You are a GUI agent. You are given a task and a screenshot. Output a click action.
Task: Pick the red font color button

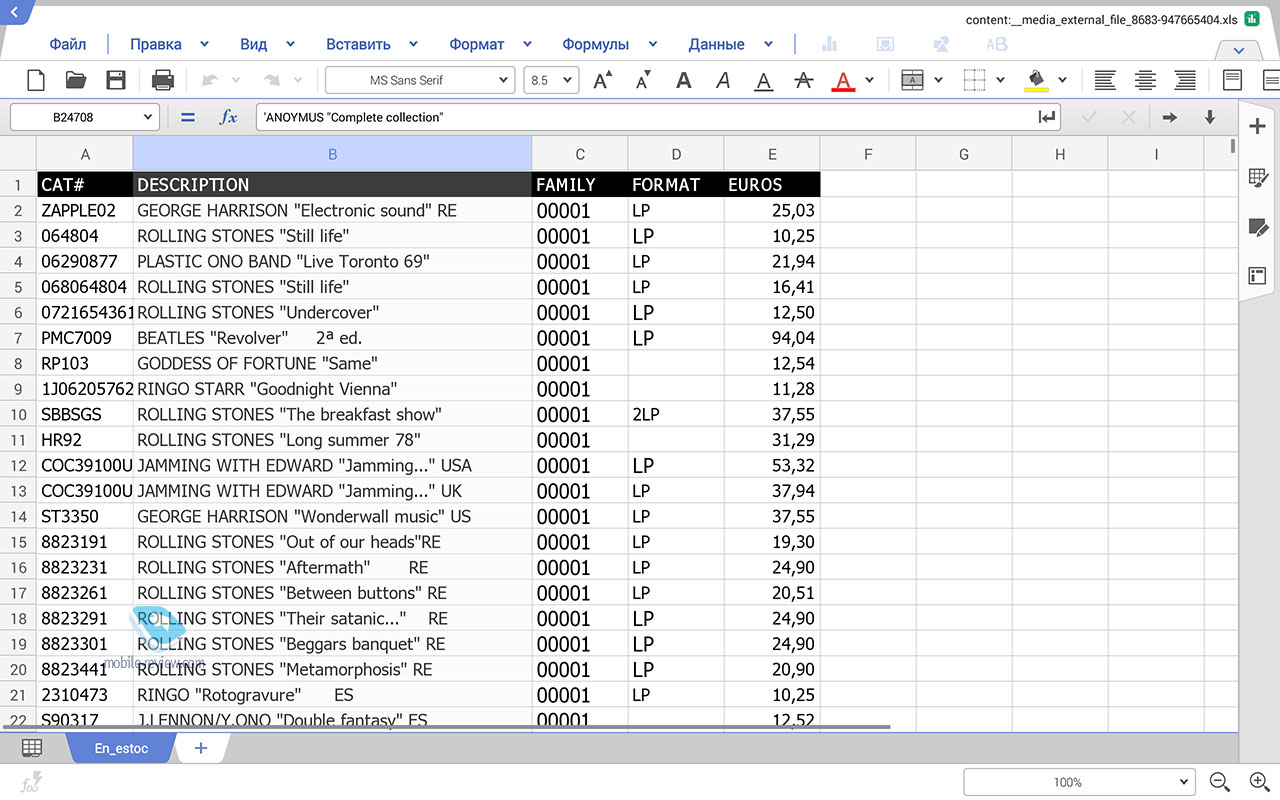(843, 80)
